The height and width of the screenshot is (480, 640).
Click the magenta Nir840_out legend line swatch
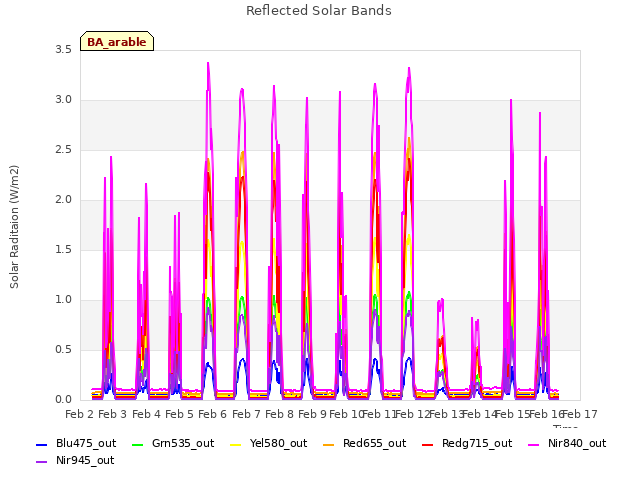click(533, 444)
